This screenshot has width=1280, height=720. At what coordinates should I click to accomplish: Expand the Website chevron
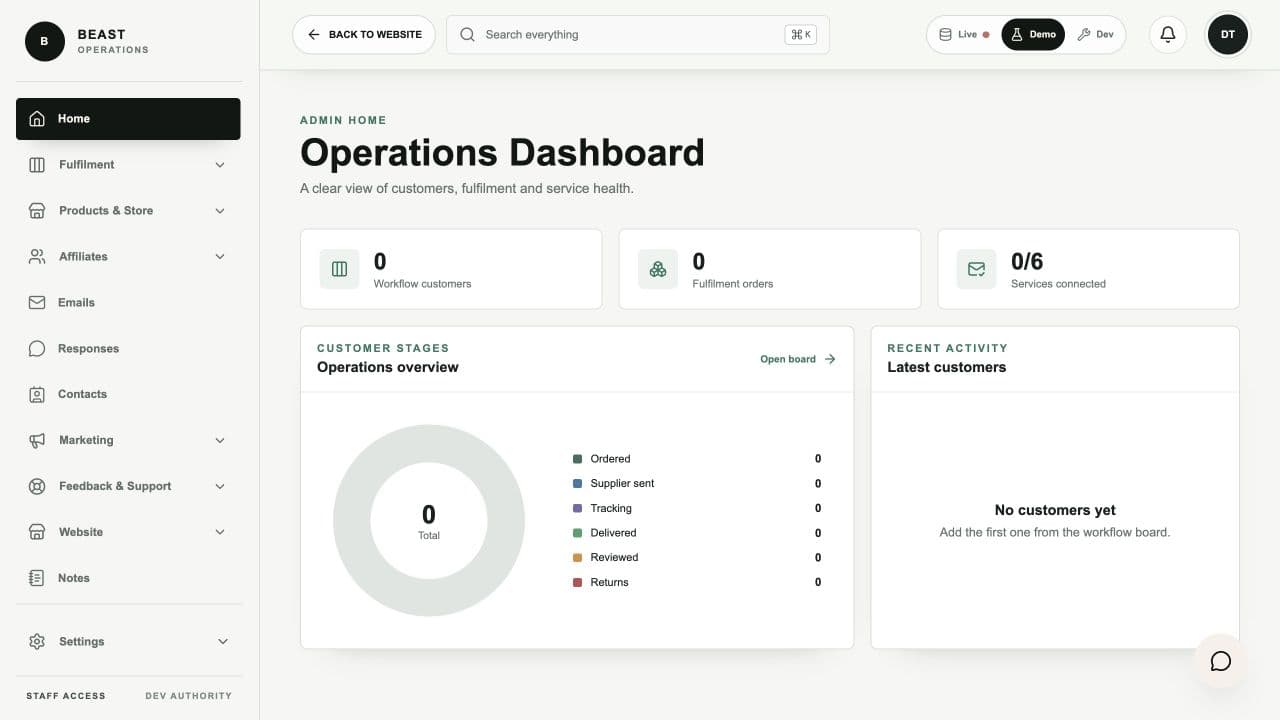click(x=220, y=532)
